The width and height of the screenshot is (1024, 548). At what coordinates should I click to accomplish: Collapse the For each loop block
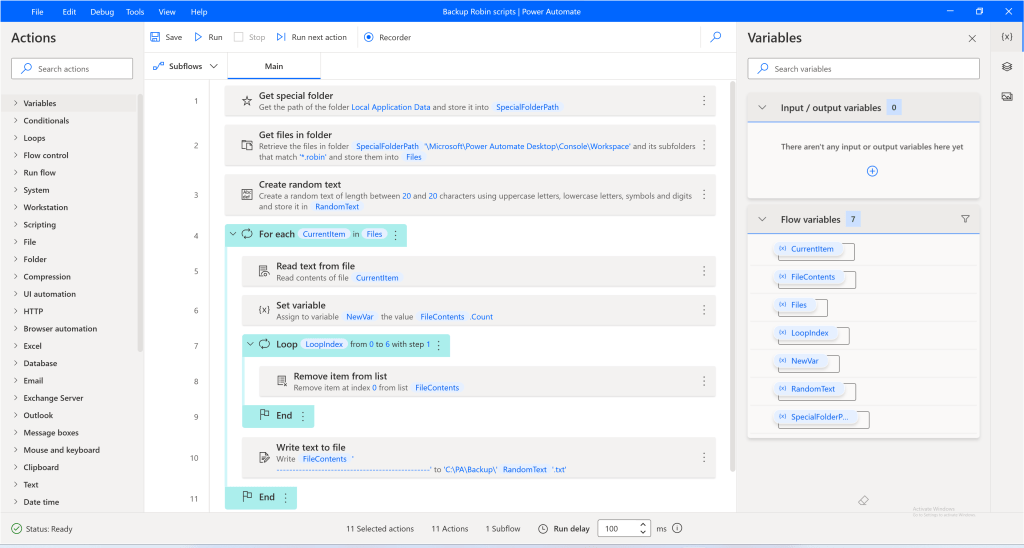coord(233,235)
